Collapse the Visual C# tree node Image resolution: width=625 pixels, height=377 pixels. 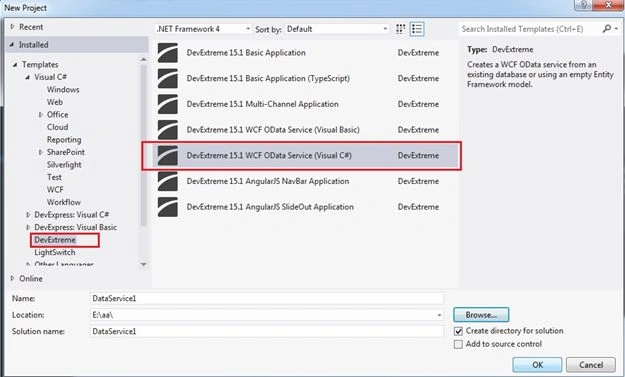coord(28,77)
